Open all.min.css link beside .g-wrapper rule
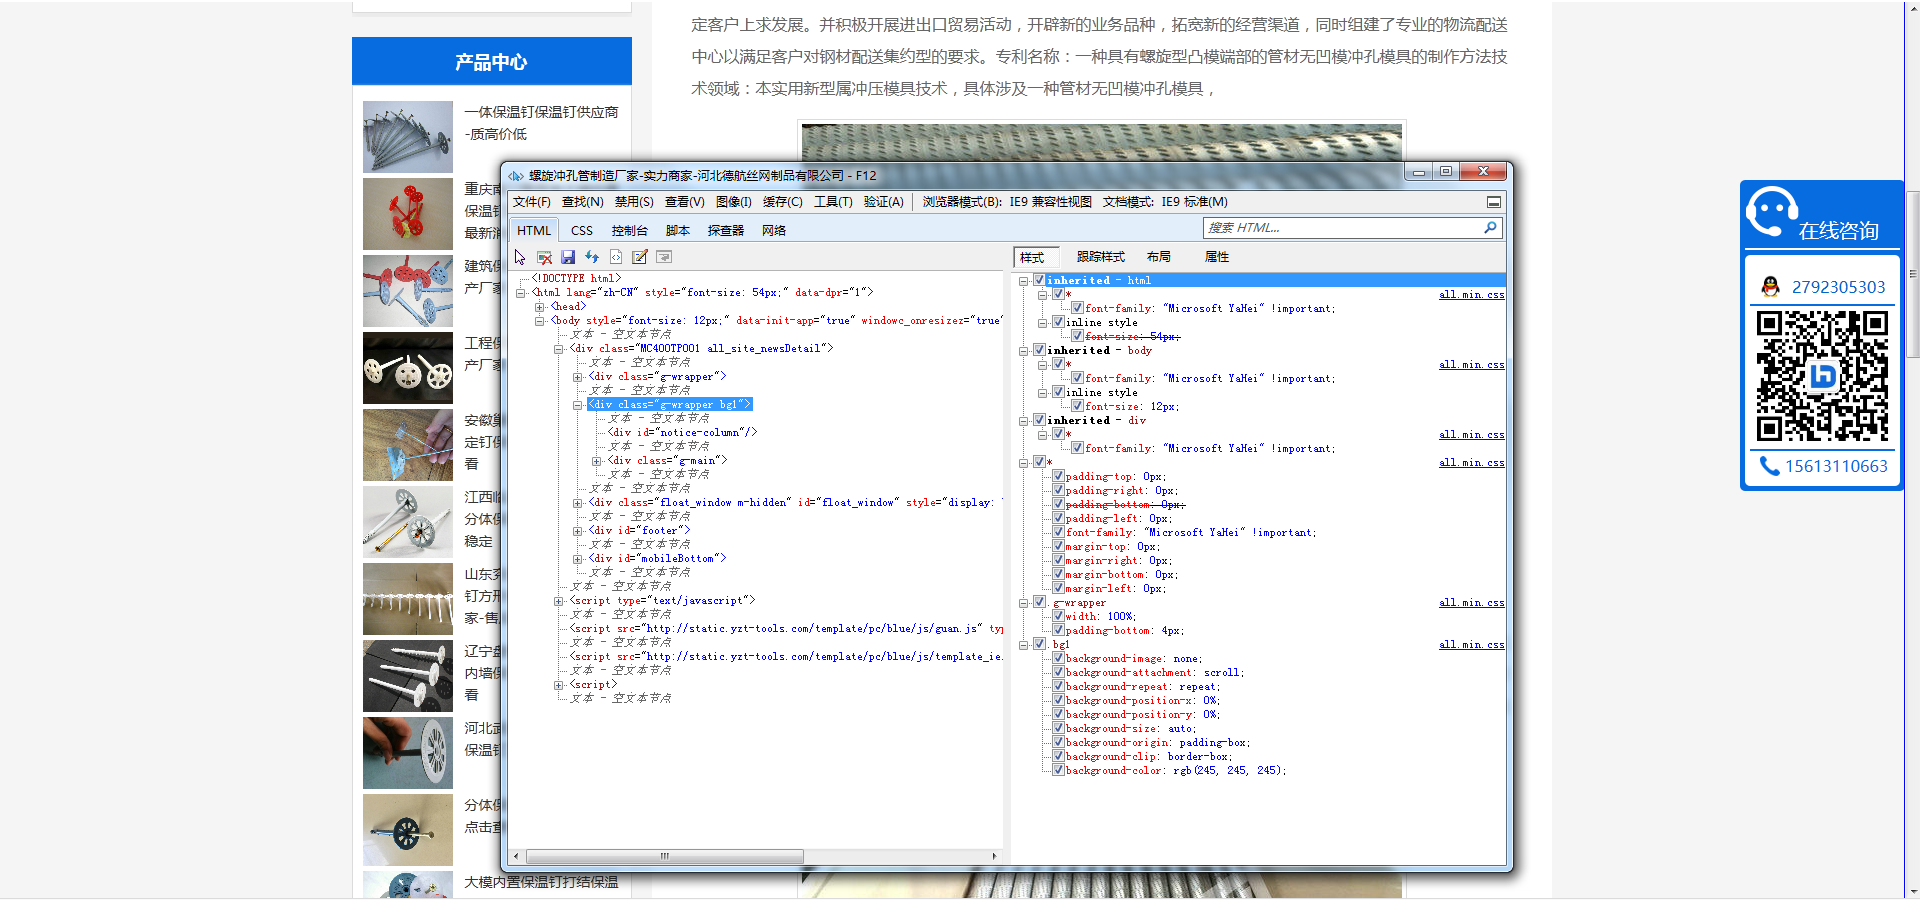 tap(1471, 603)
